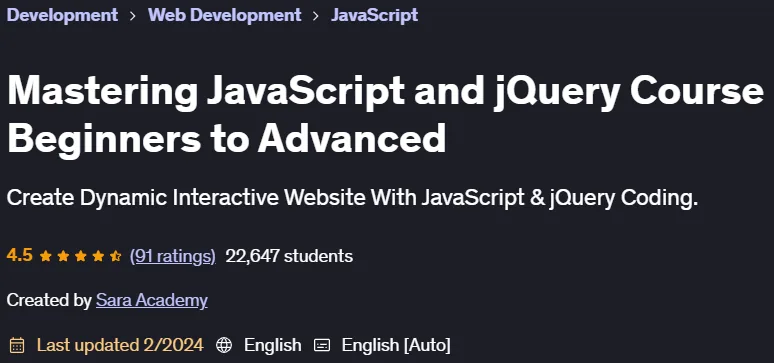Click the first rating star
The image size is (774, 363).
click(46, 256)
